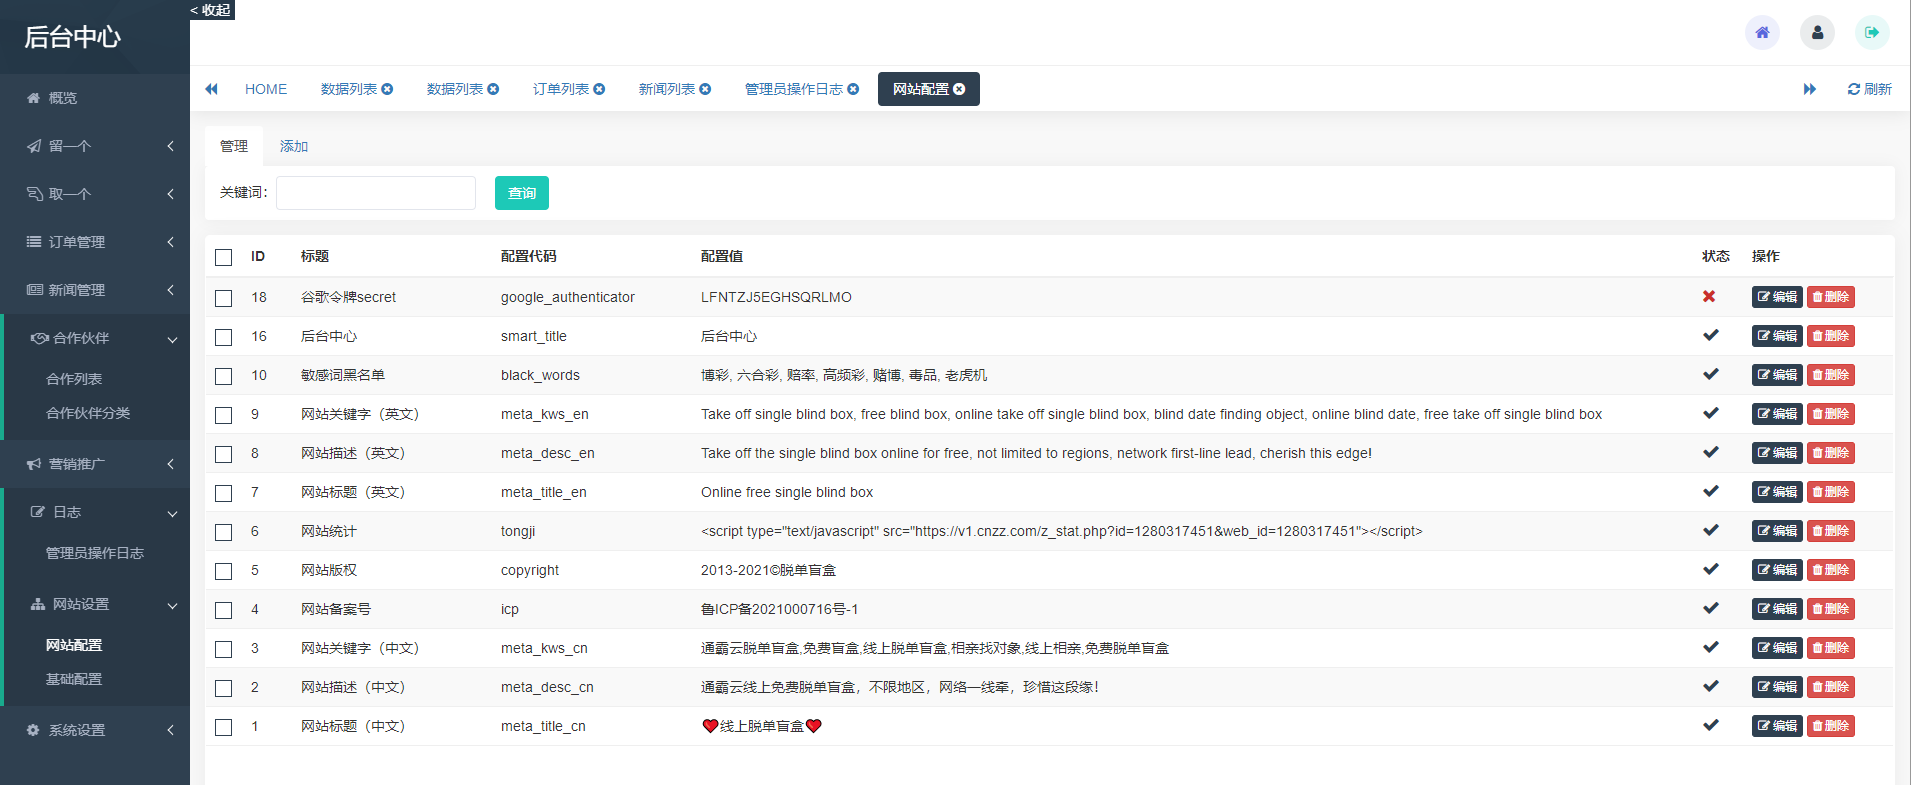Click the 刷新 refresh button
The image size is (1911, 785).
click(1869, 89)
